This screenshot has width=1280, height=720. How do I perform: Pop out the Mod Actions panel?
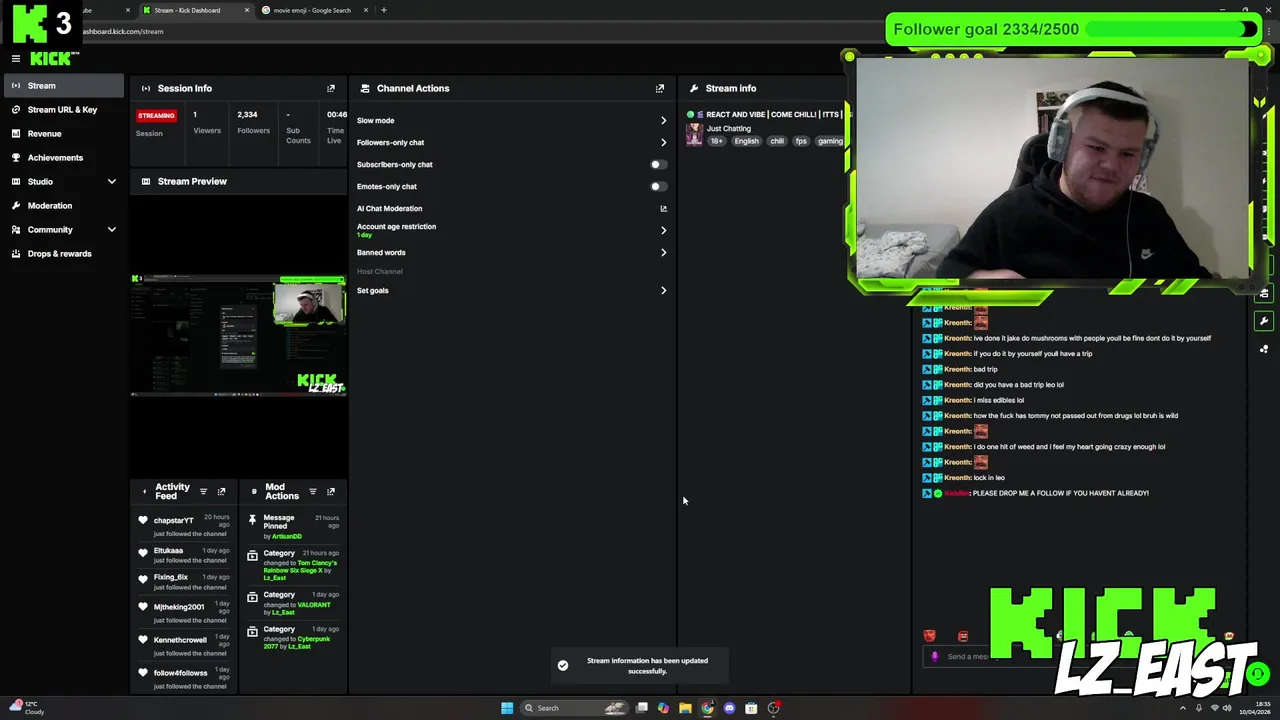[x=330, y=491]
